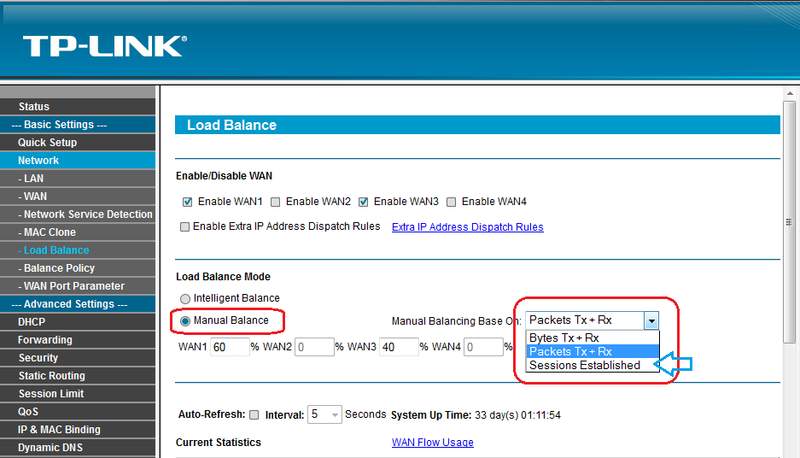Screen dimensions: 800x458
Task: Click the TP-LINK logo
Action: pos(105,46)
